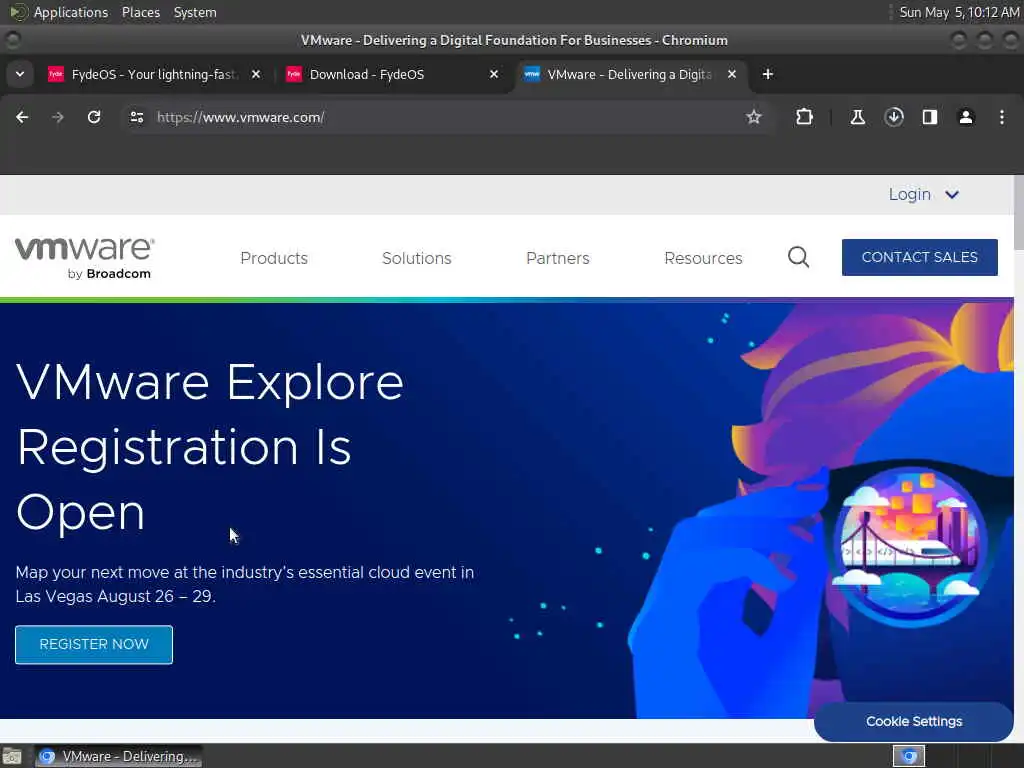Click the VMware taskbar window button

coord(119,756)
